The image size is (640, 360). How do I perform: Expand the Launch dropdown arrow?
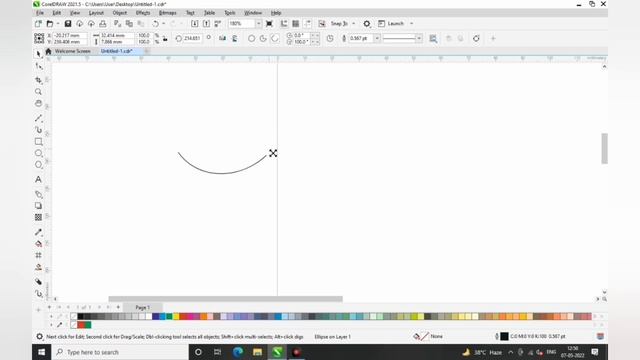411,24
